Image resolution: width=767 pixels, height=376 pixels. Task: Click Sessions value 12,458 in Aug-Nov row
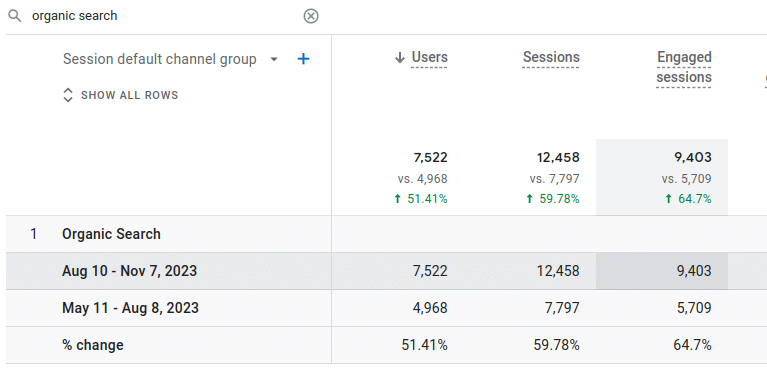(x=558, y=271)
